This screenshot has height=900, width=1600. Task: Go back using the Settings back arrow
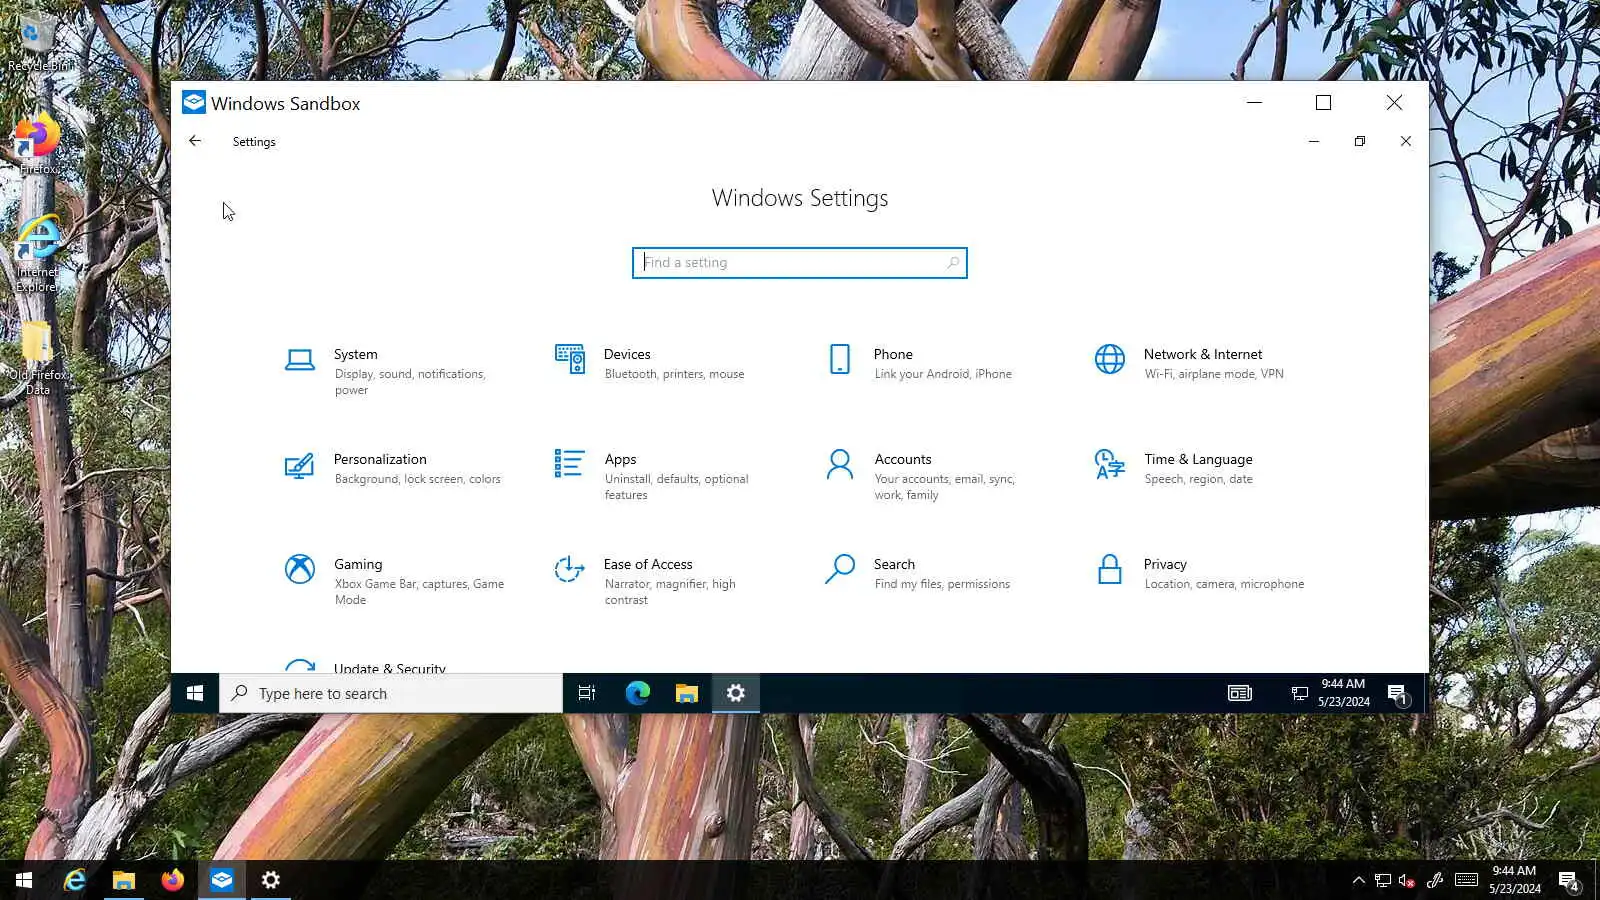[x=195, y=141]
